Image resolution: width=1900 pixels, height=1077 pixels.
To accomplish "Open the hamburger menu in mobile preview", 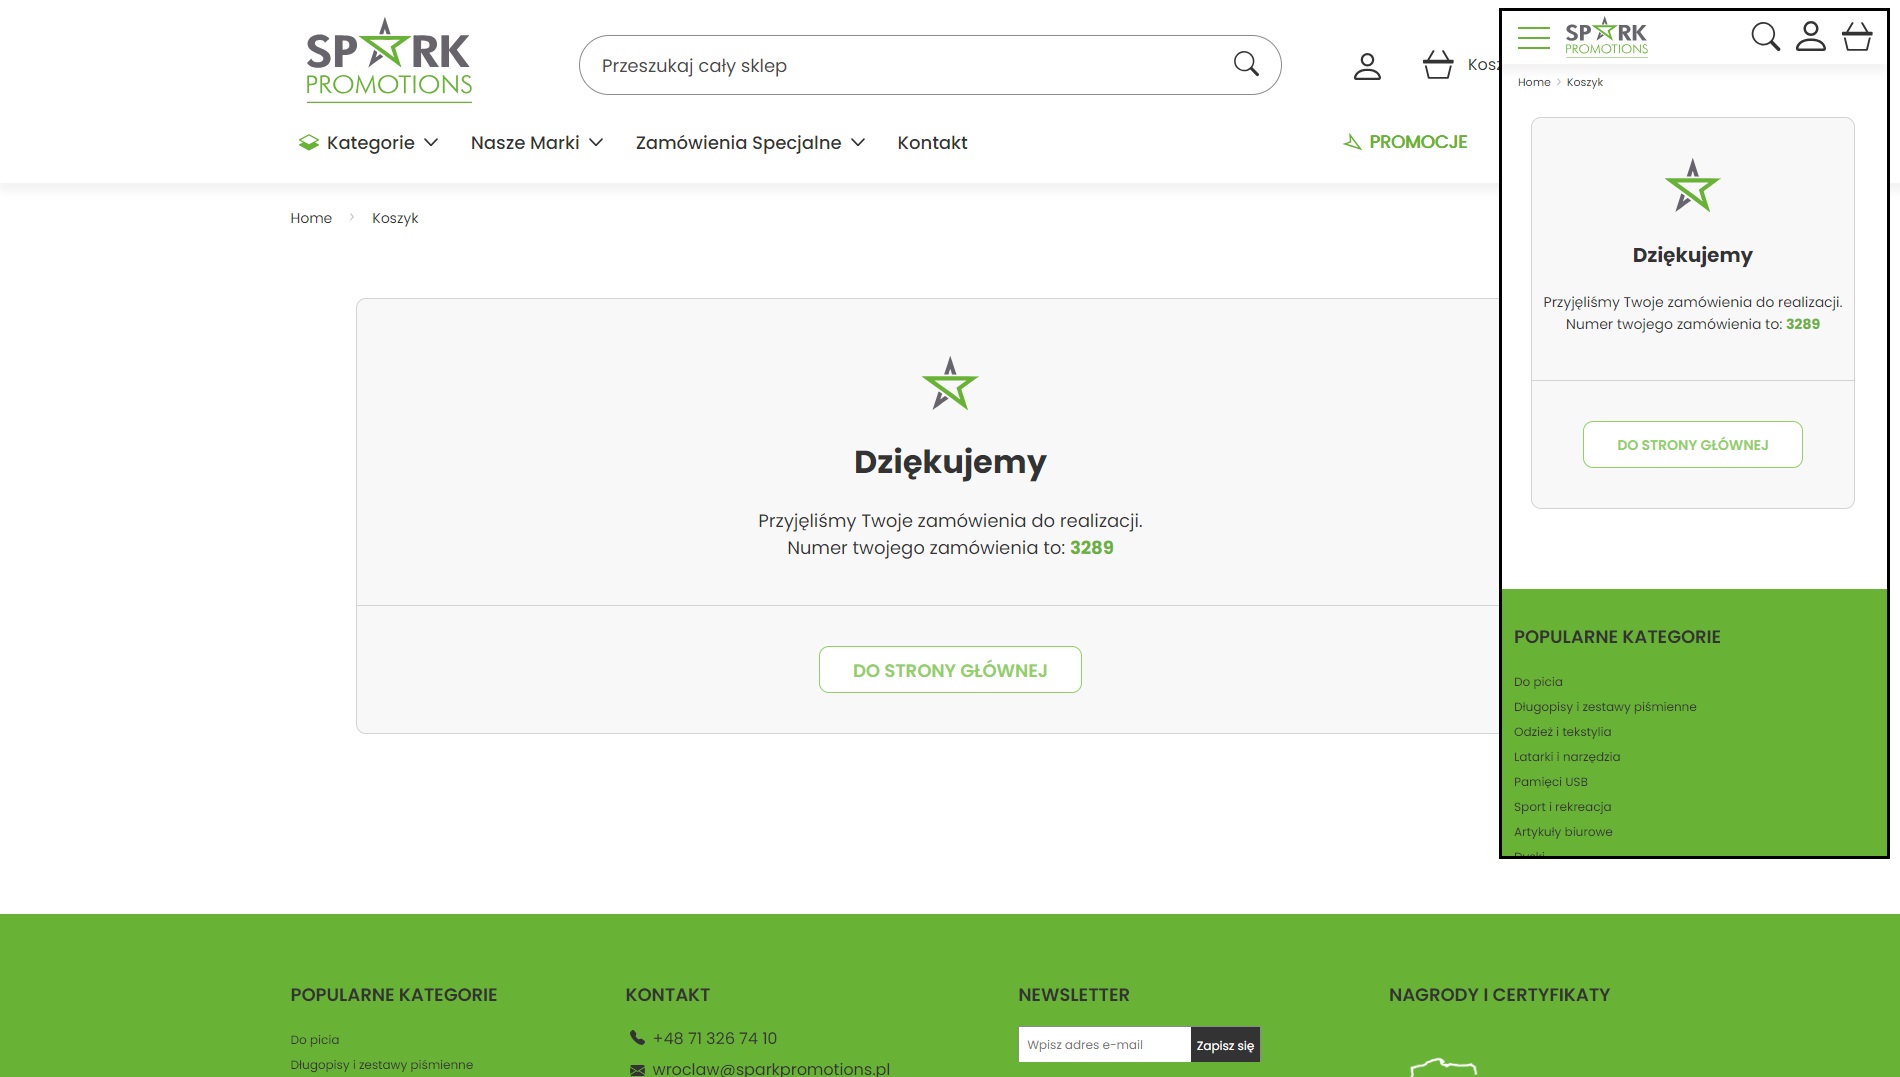I will click(1533, 38).
